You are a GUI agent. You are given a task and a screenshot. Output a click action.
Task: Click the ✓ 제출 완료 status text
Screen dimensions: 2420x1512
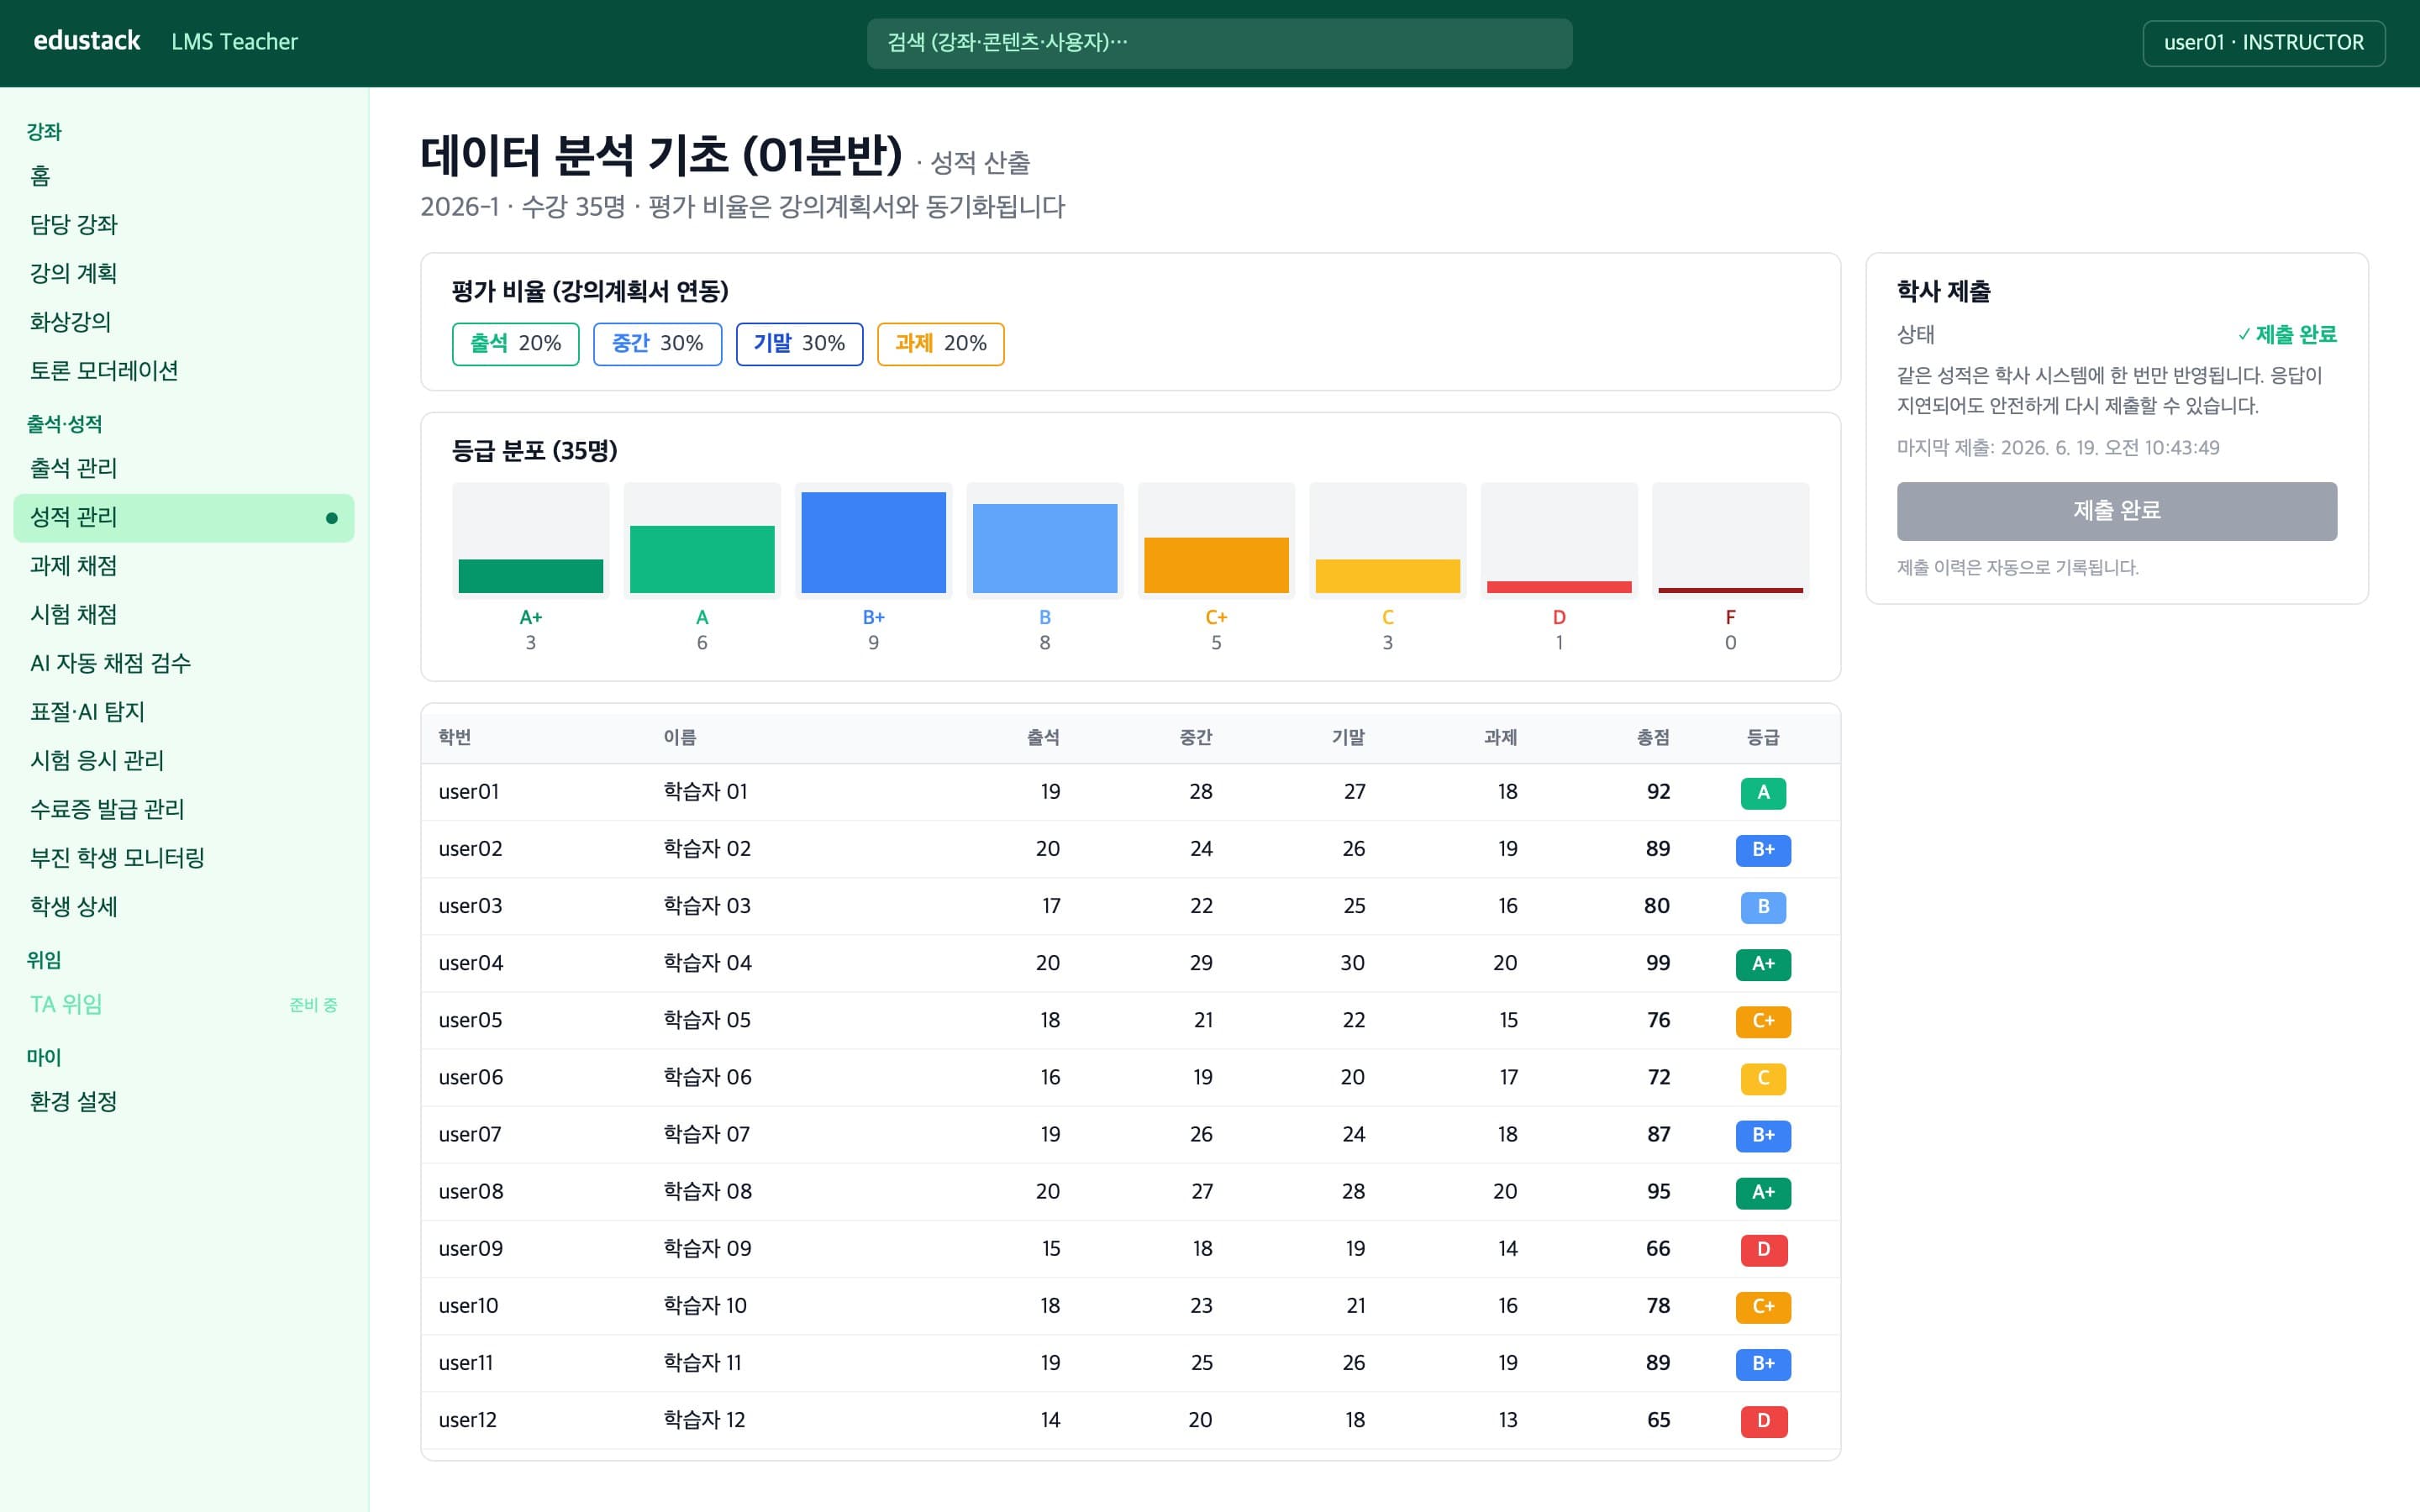2287,335
